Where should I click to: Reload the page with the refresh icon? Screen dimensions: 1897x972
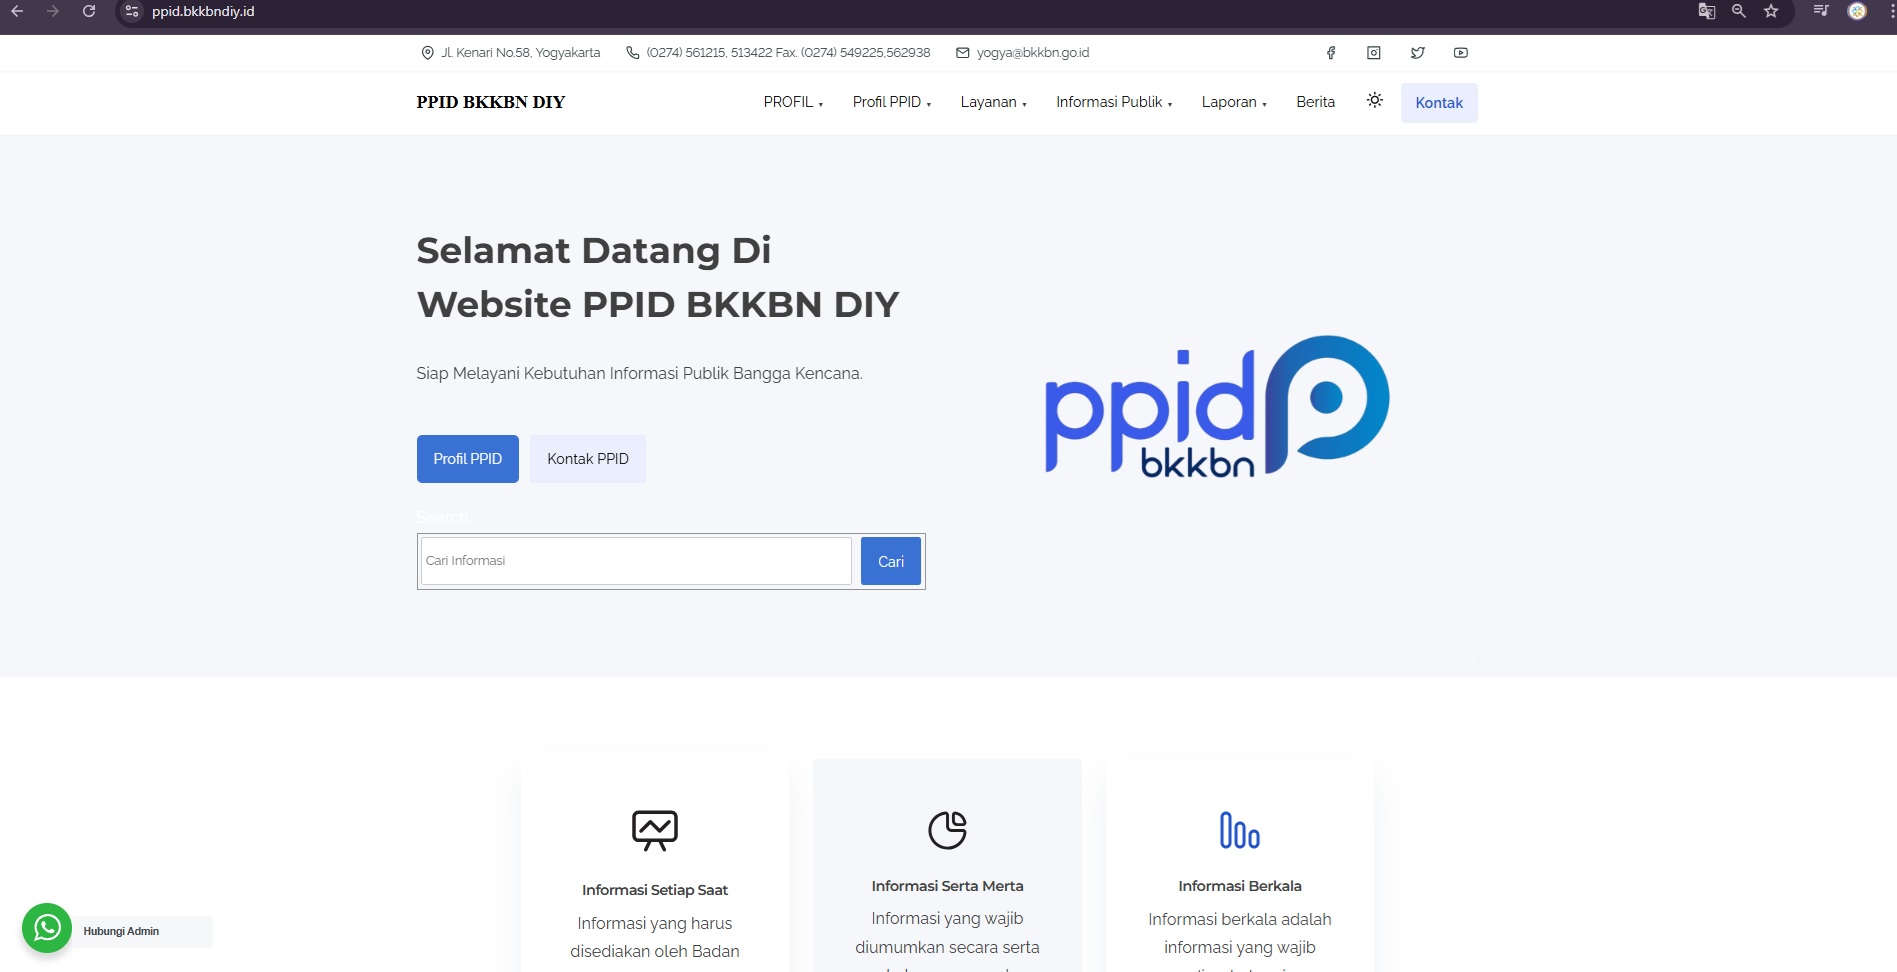tap(89, 11)
